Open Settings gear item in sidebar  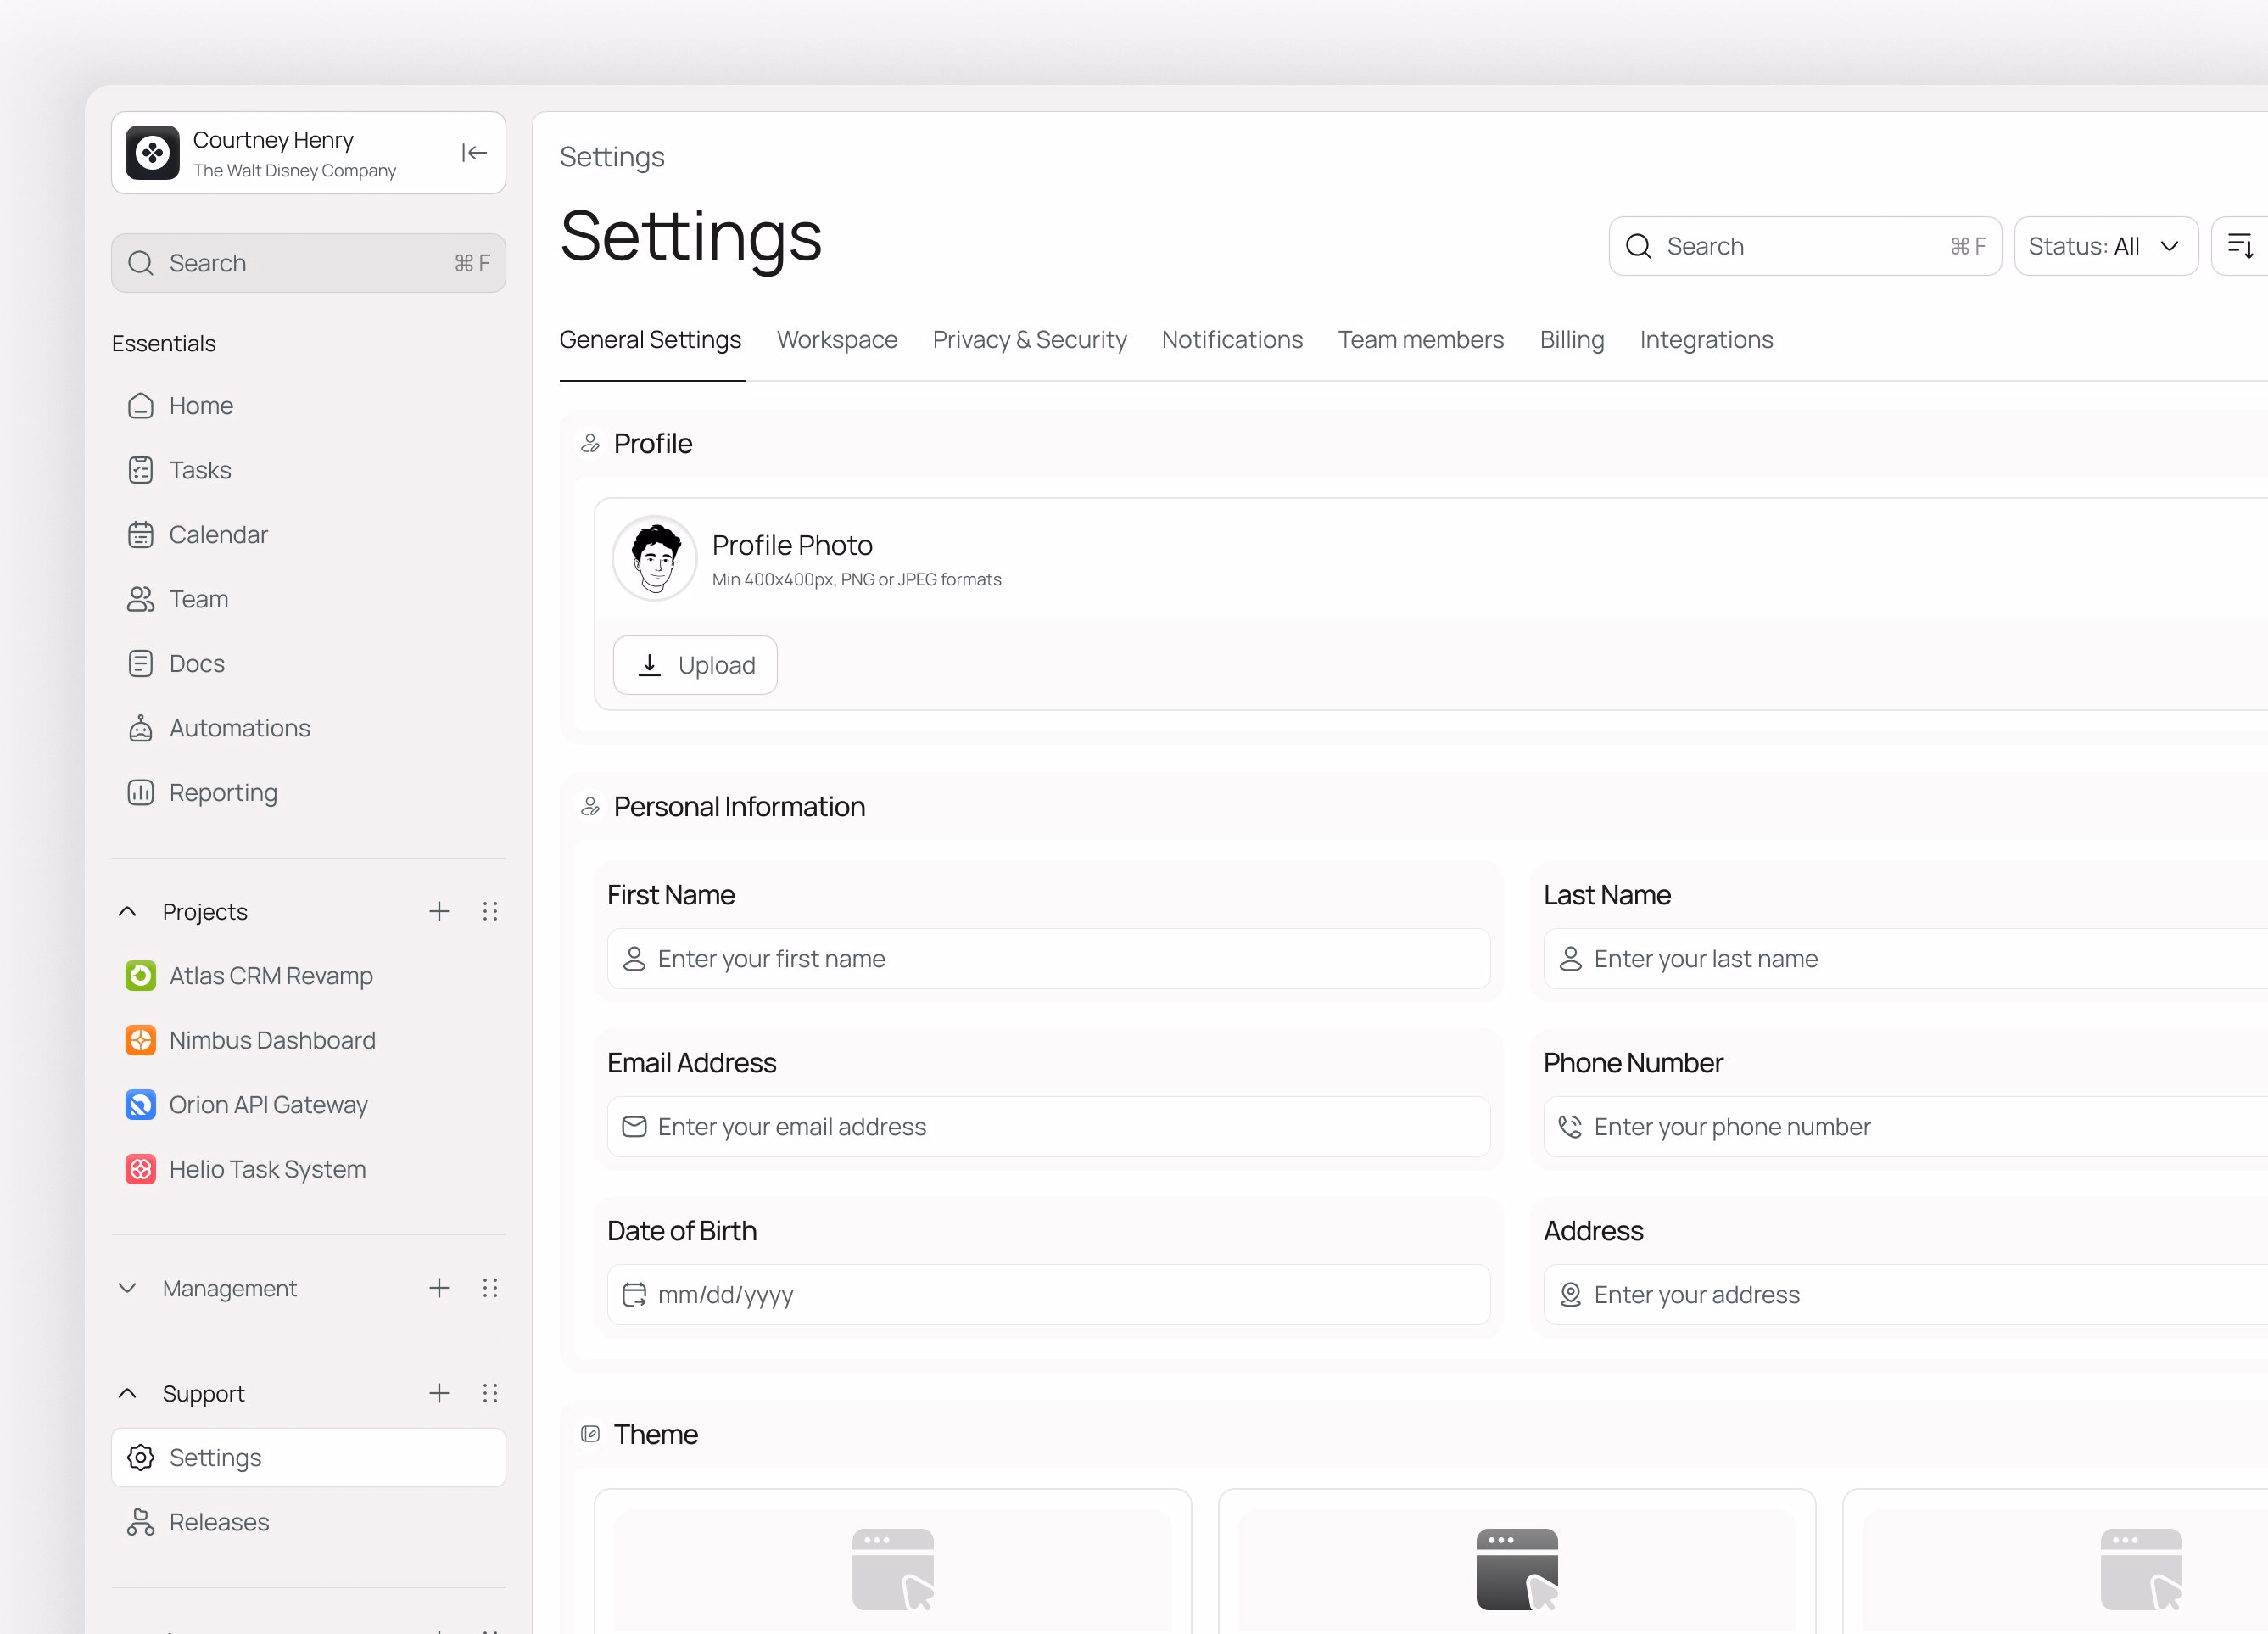tap(309, 1458)
